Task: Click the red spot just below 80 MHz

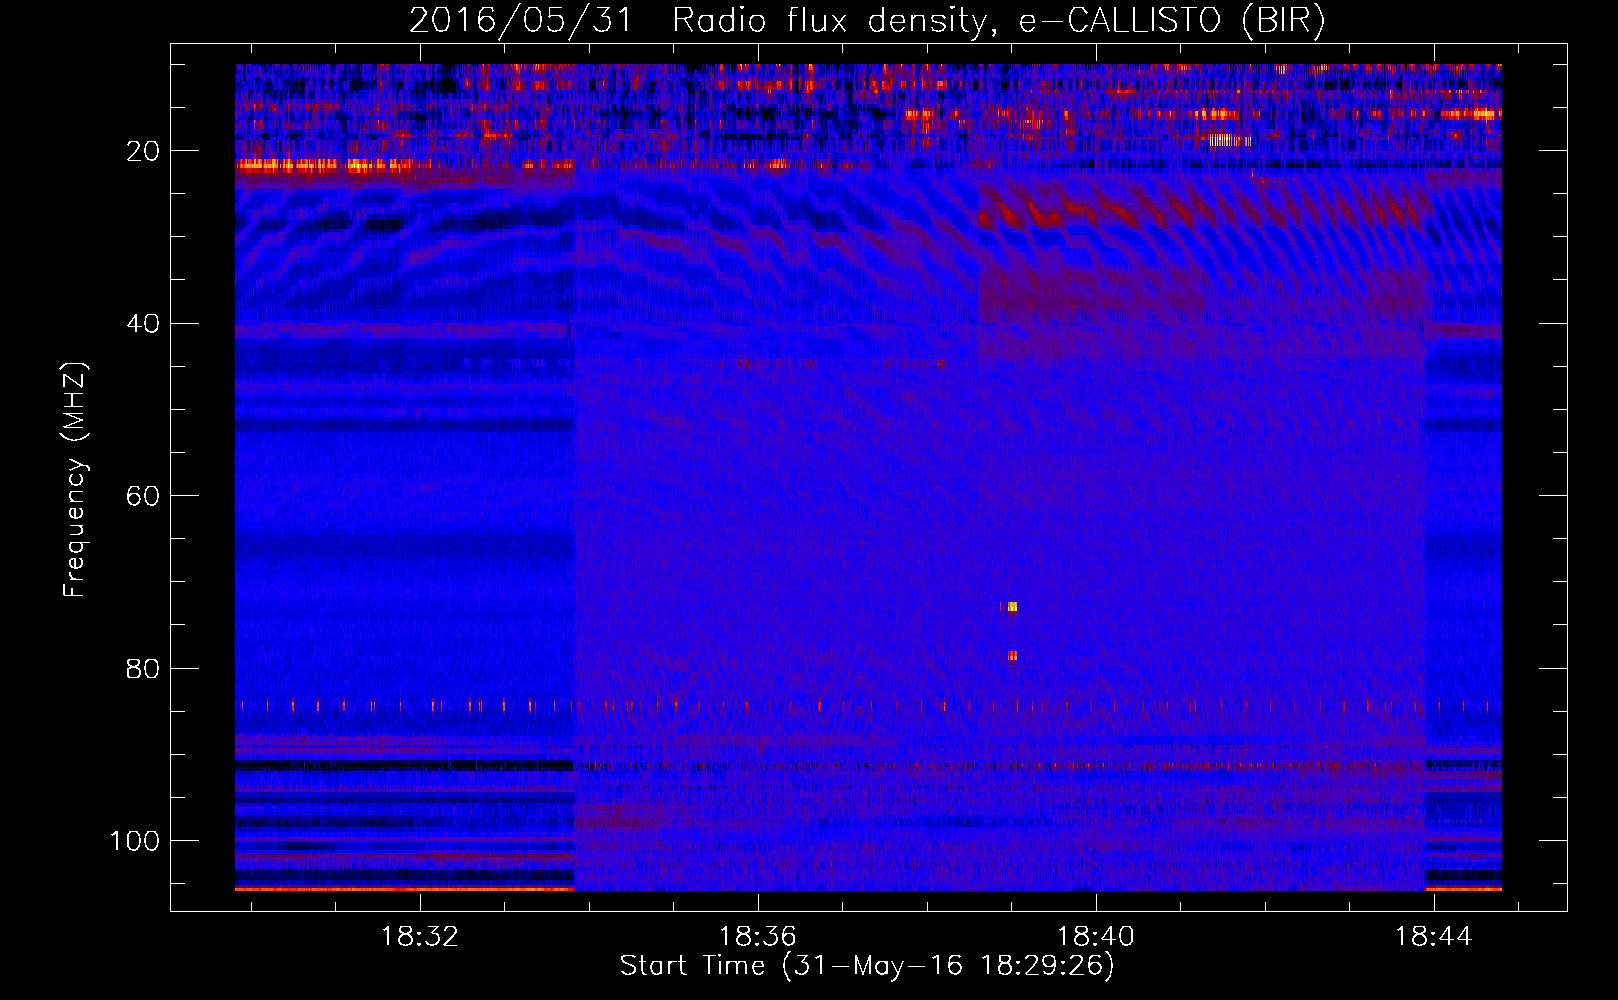Action: 1012,657
